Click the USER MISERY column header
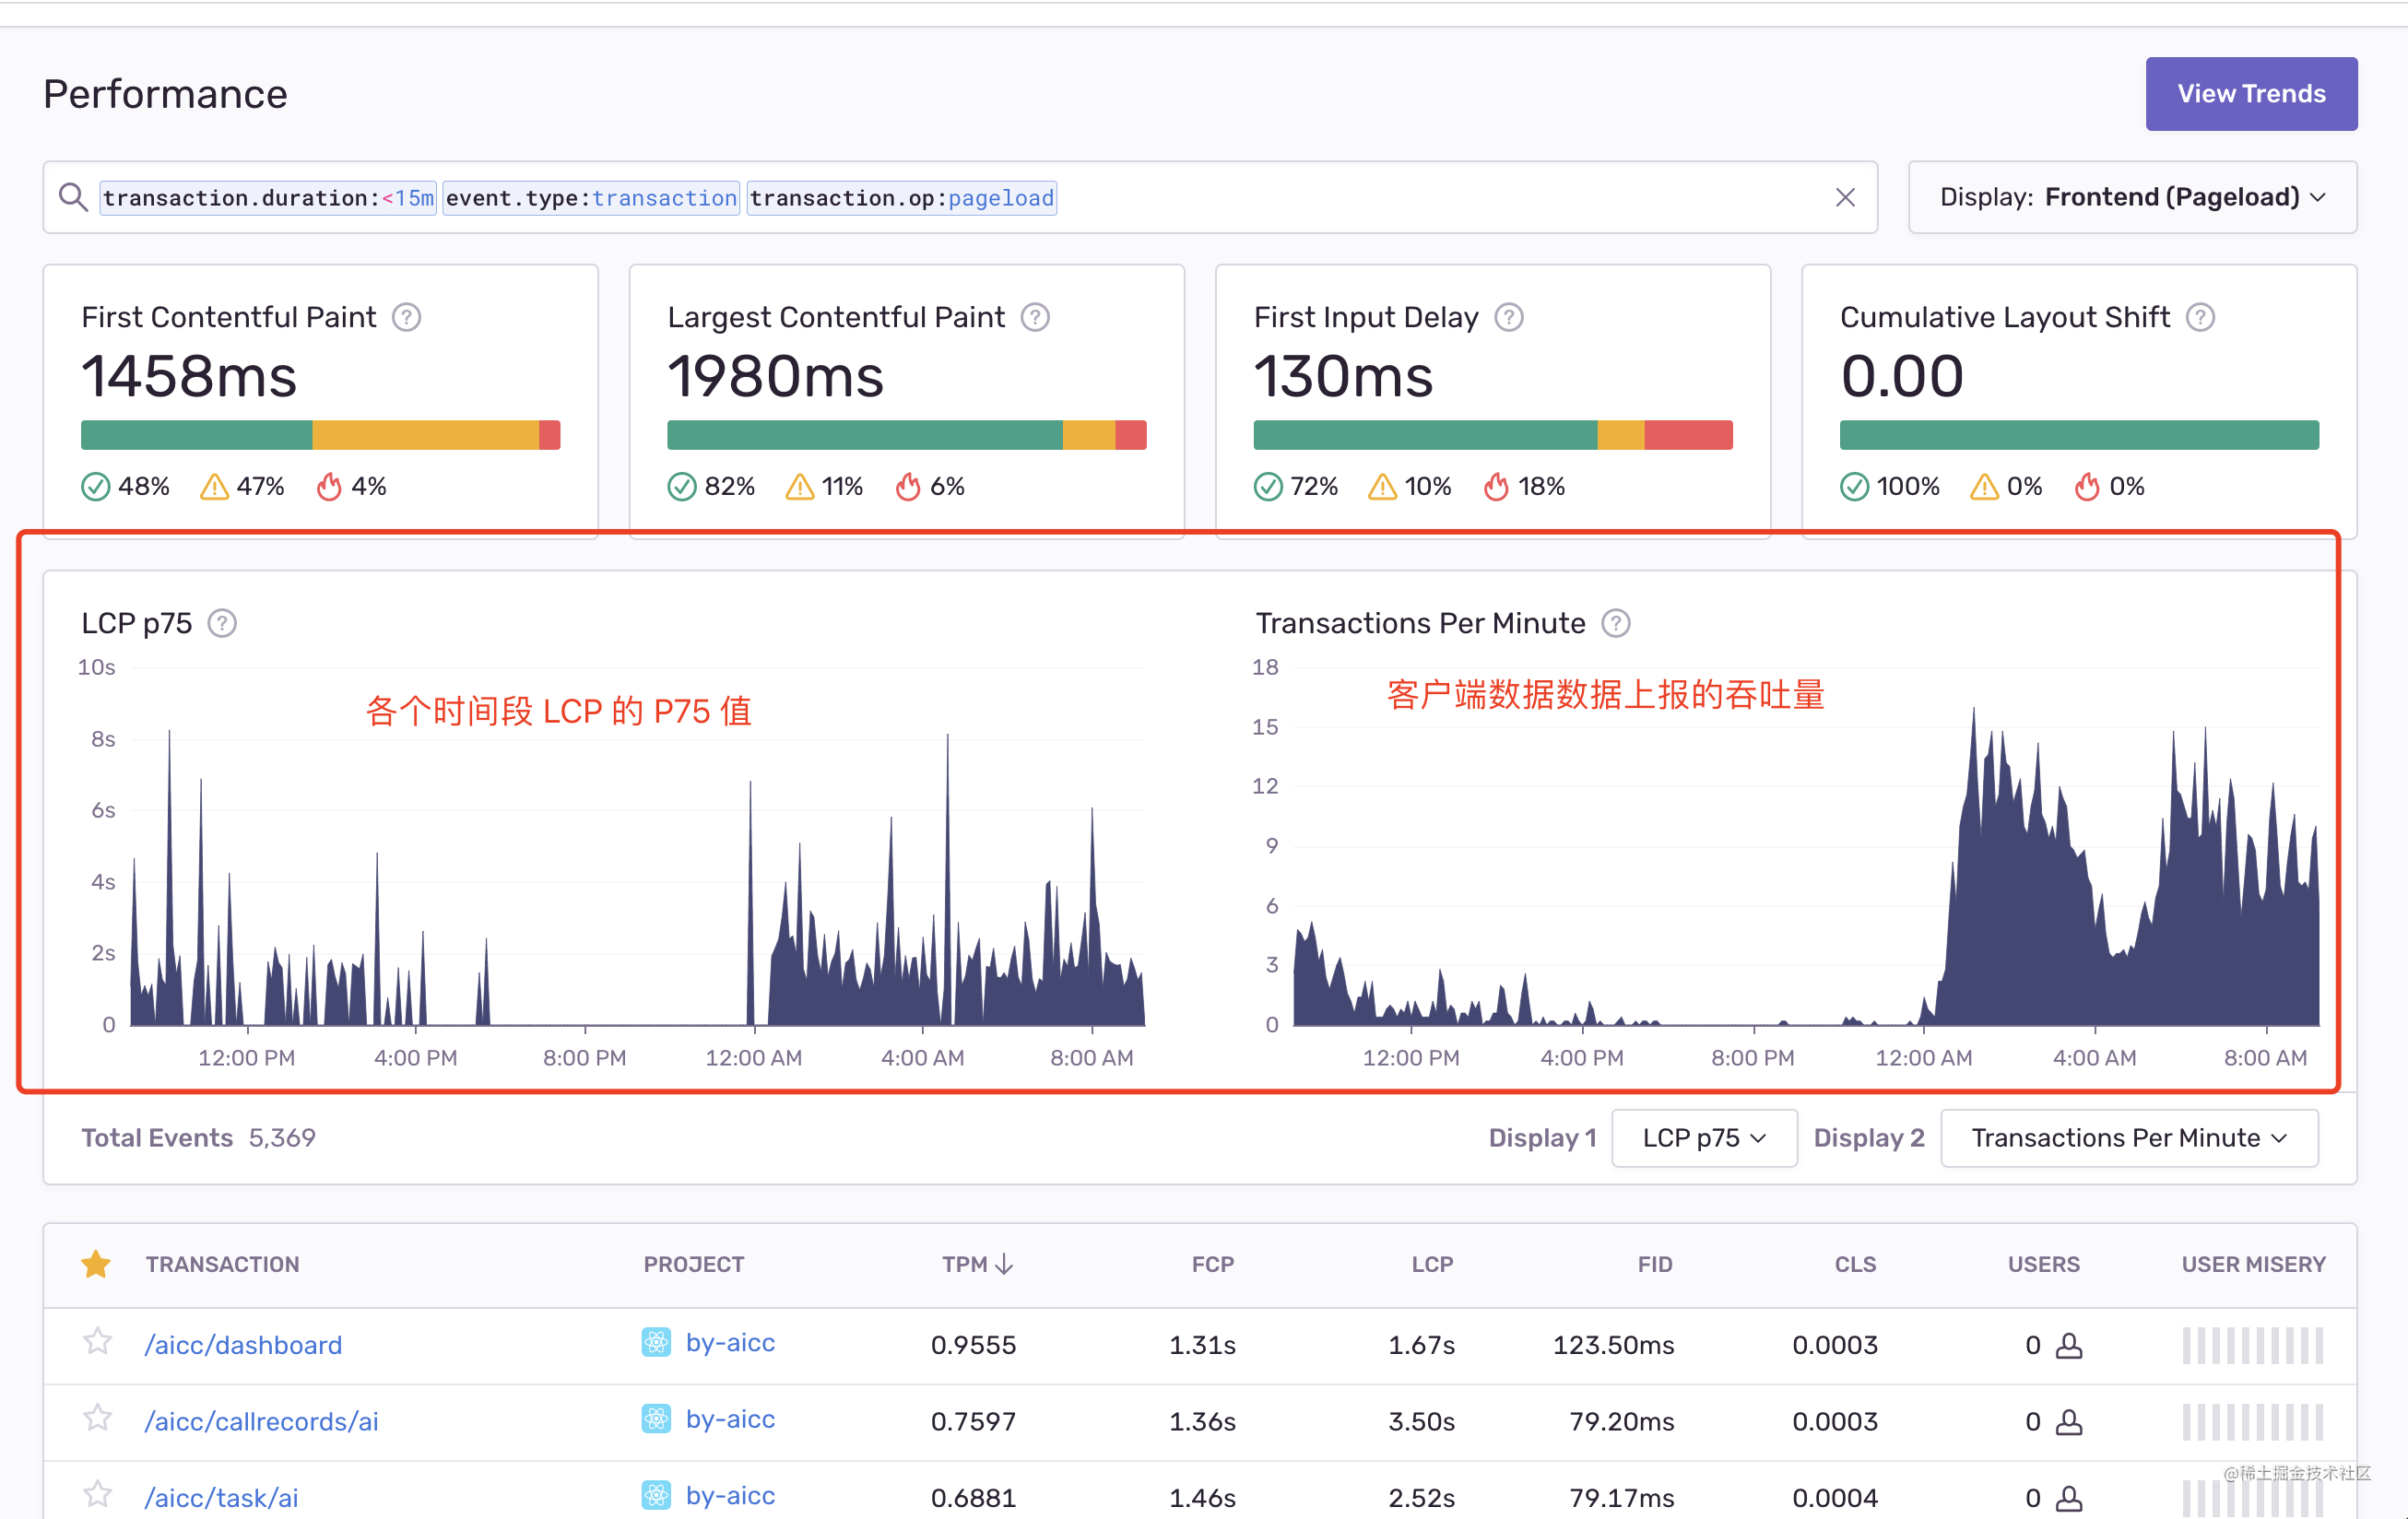Screen dimensions: 2408x1519 pyautogui.click(x=2253, y=1264)
